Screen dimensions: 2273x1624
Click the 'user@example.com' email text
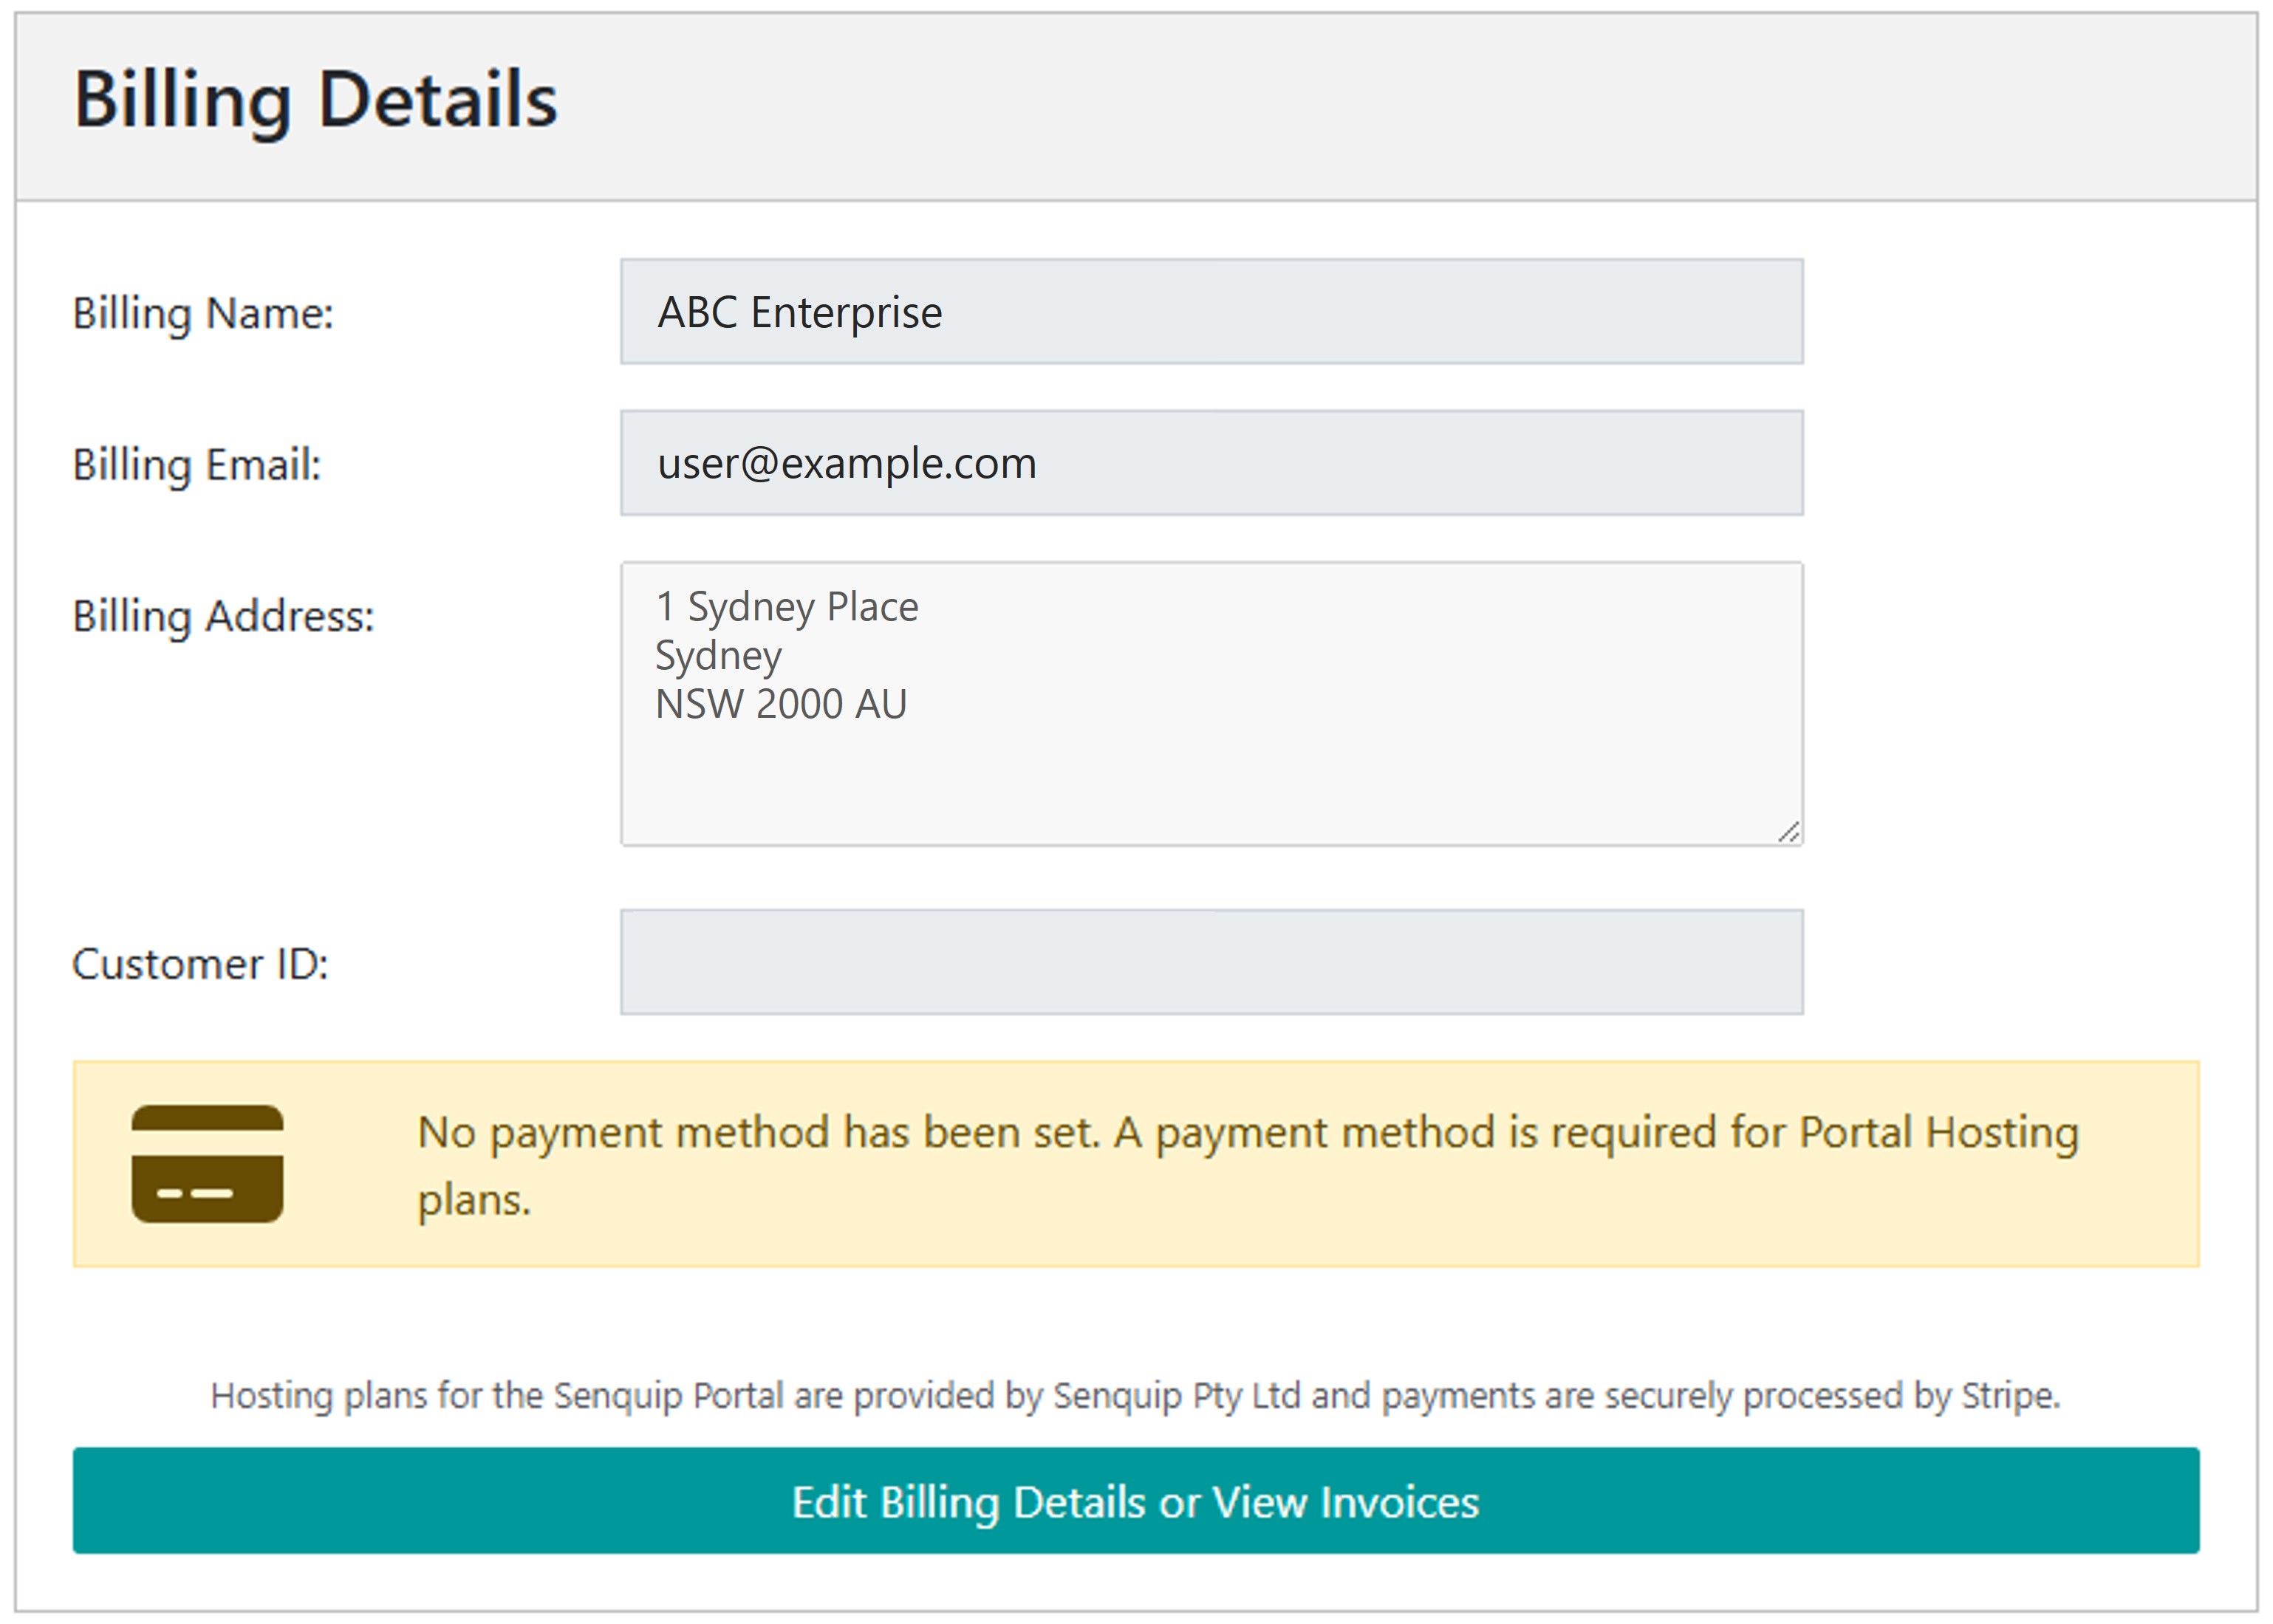click(x=846, y=463)
